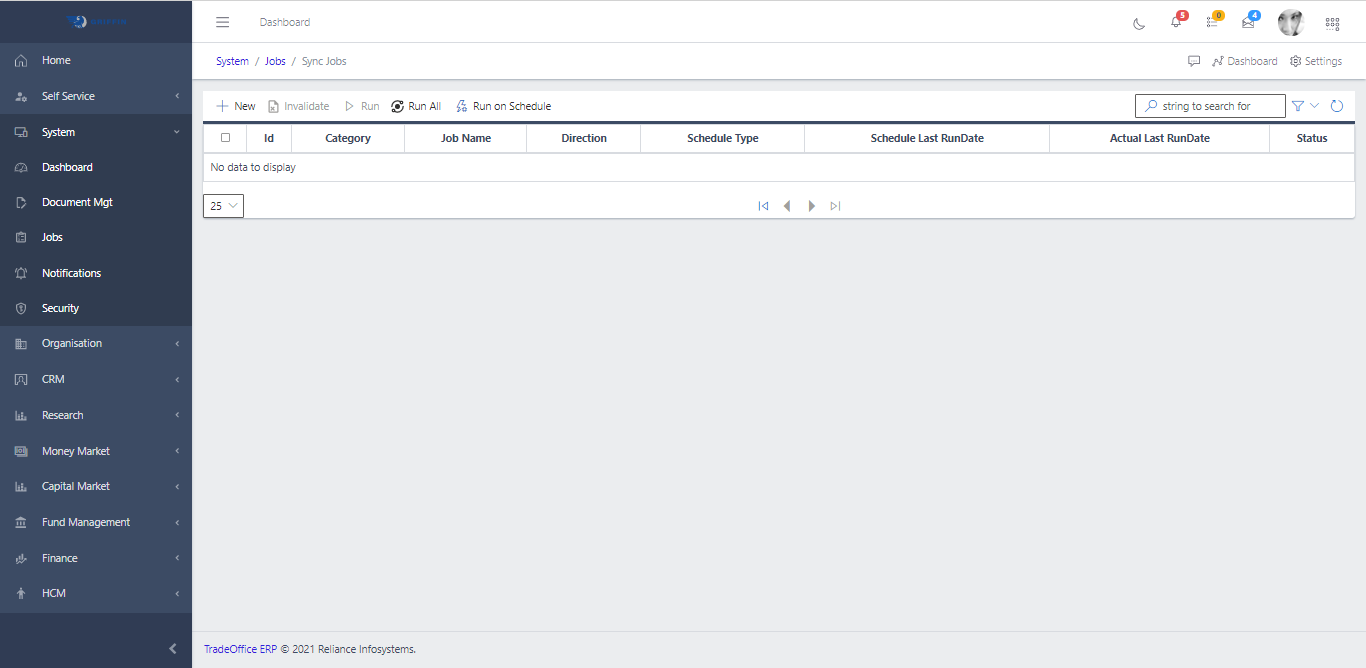Click the New button

[x=236, y=106]
